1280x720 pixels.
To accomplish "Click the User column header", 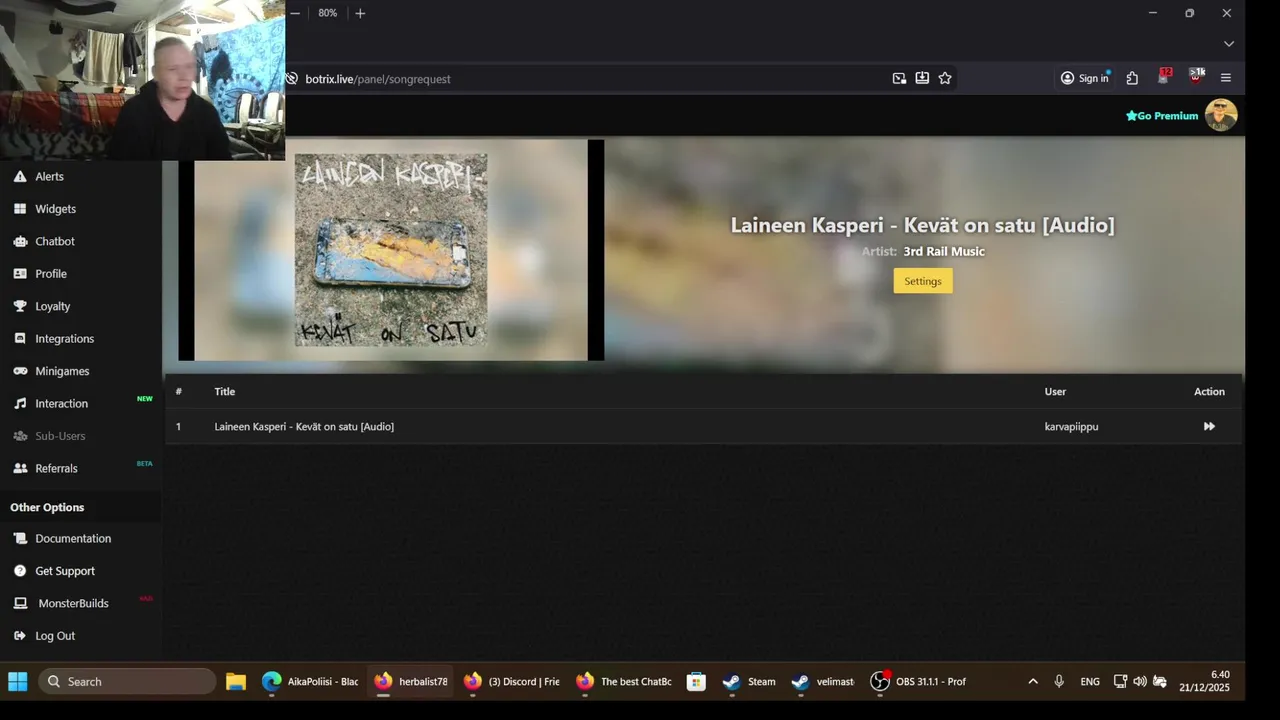I will [1055, 392].
